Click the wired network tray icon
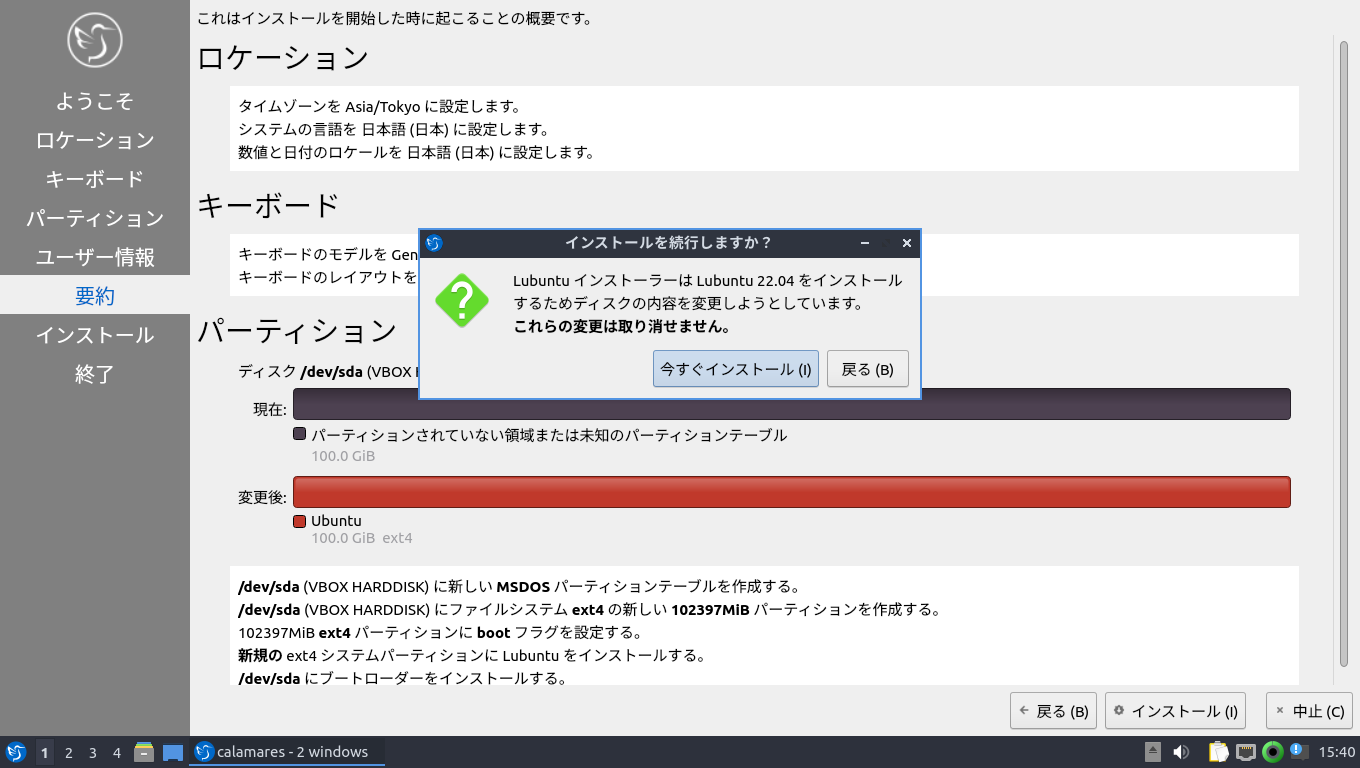Screen dimensions: 1360x768 (x=1246, y=752)
